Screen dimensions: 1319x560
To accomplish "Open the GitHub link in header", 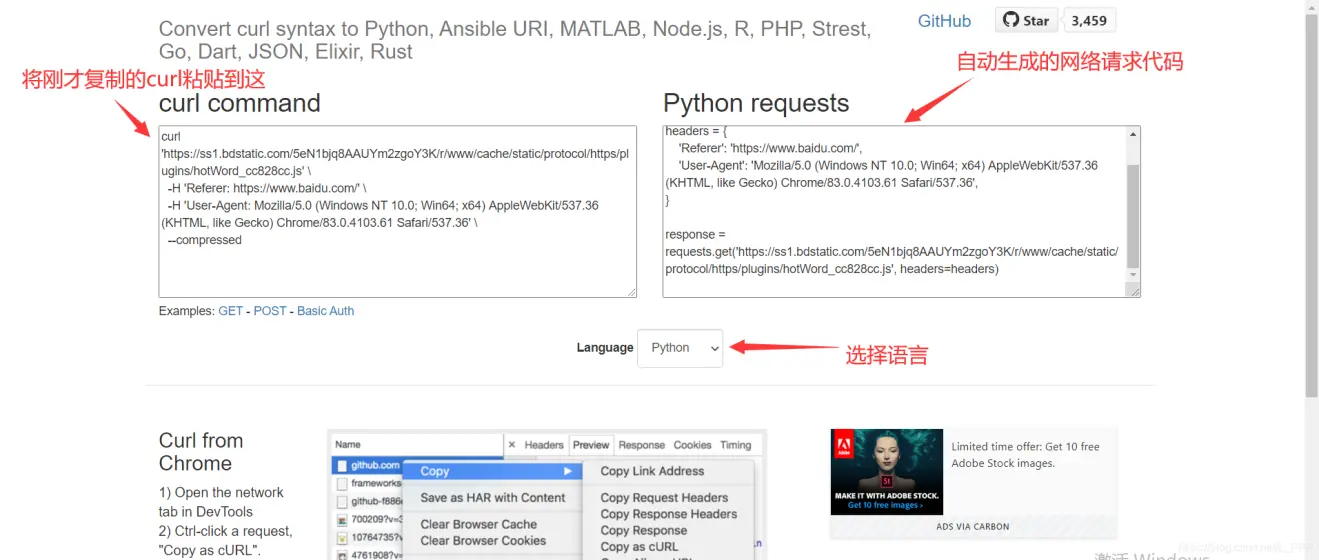I will tap(944, 21).
